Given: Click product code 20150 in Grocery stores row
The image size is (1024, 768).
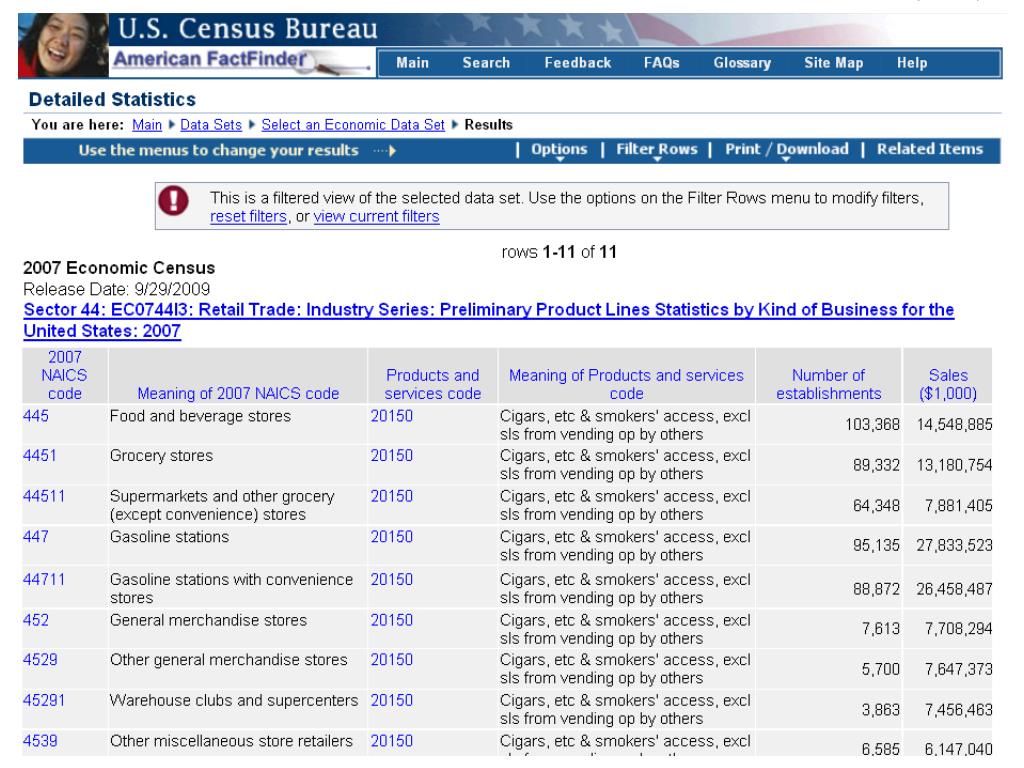Looking at the screenshot, I should (392, 455).
